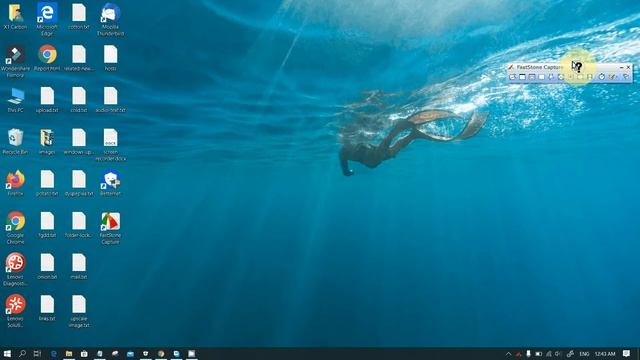Select the onion.txt file icon

47,267
